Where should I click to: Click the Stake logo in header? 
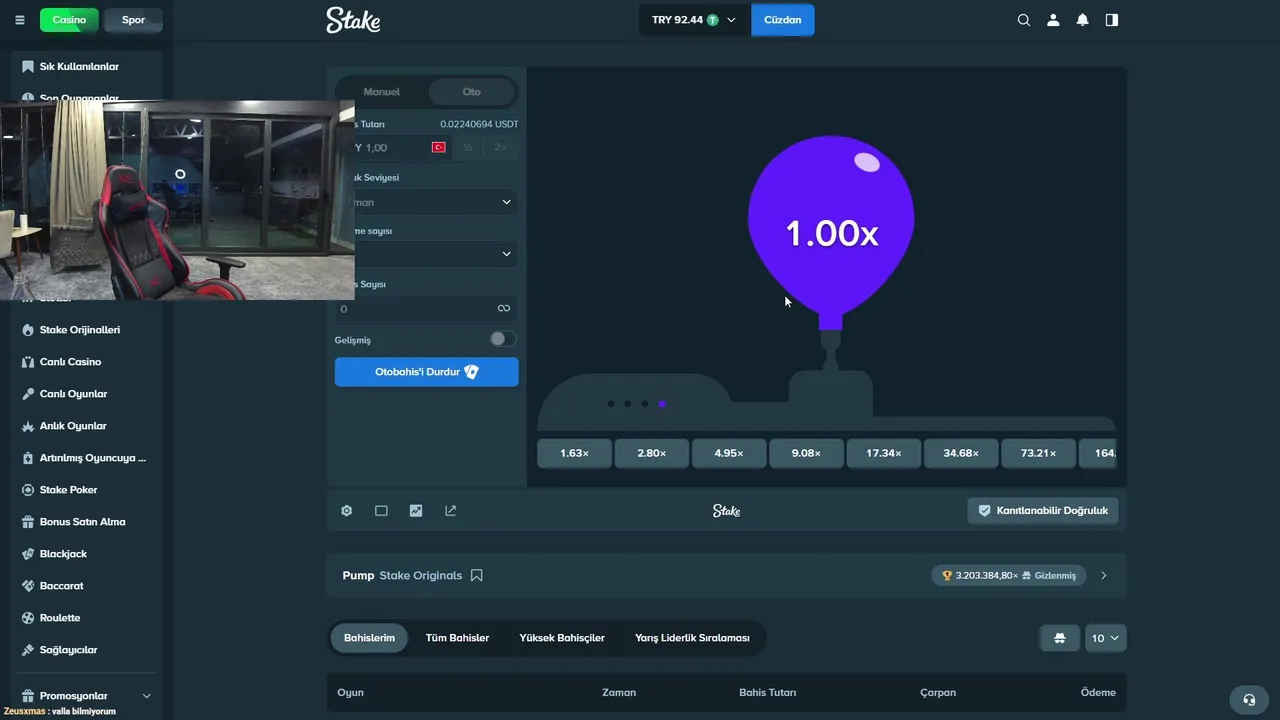click(x=353, y=20)
